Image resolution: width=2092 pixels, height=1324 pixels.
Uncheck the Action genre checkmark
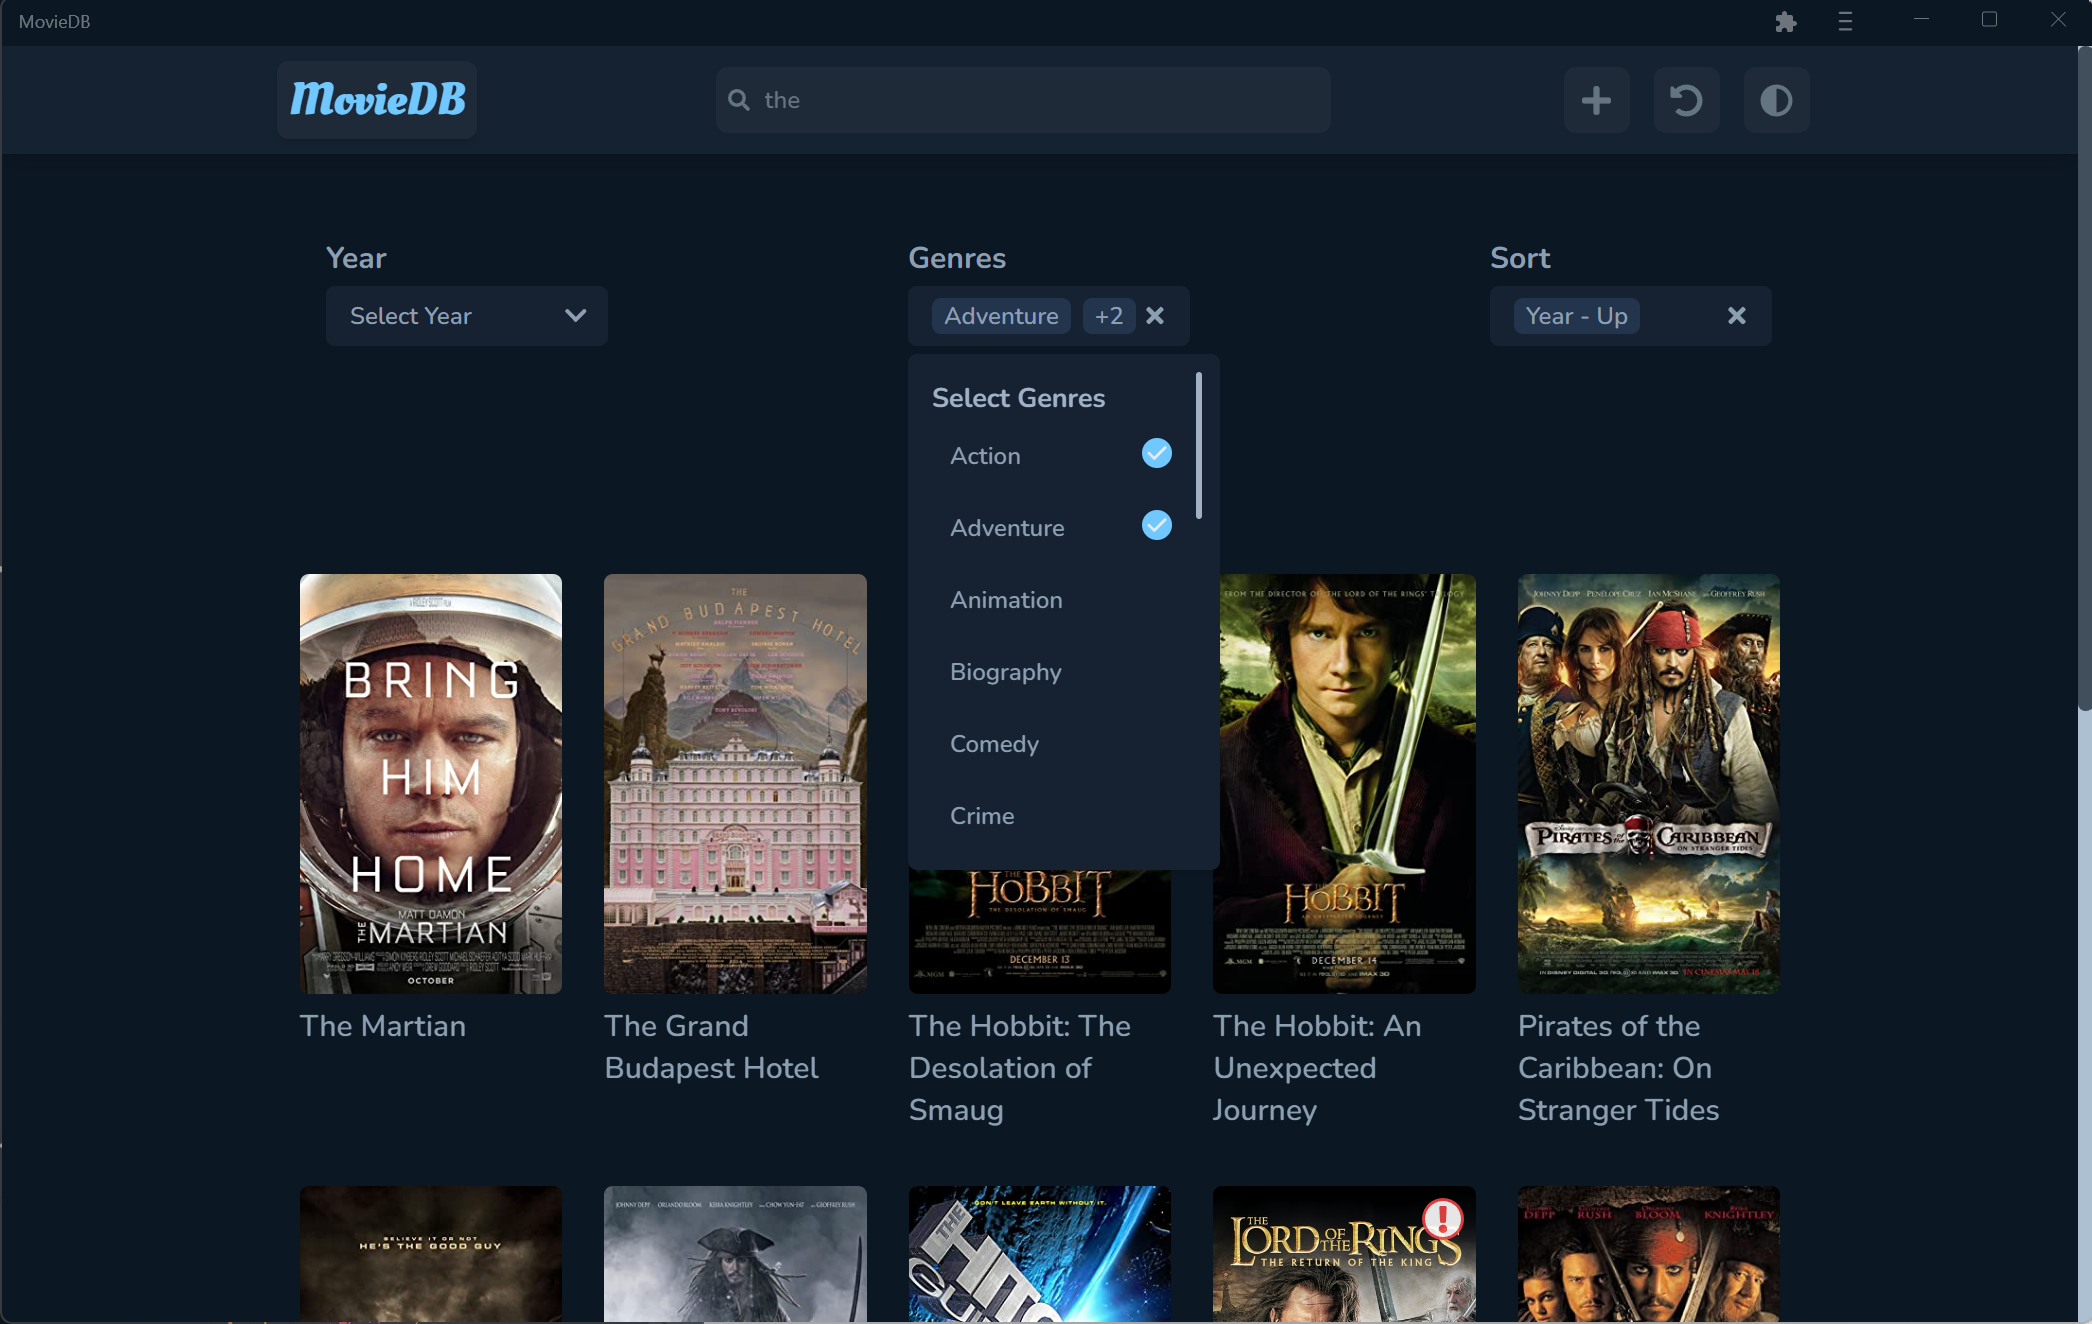click(x=1156, y=454)
